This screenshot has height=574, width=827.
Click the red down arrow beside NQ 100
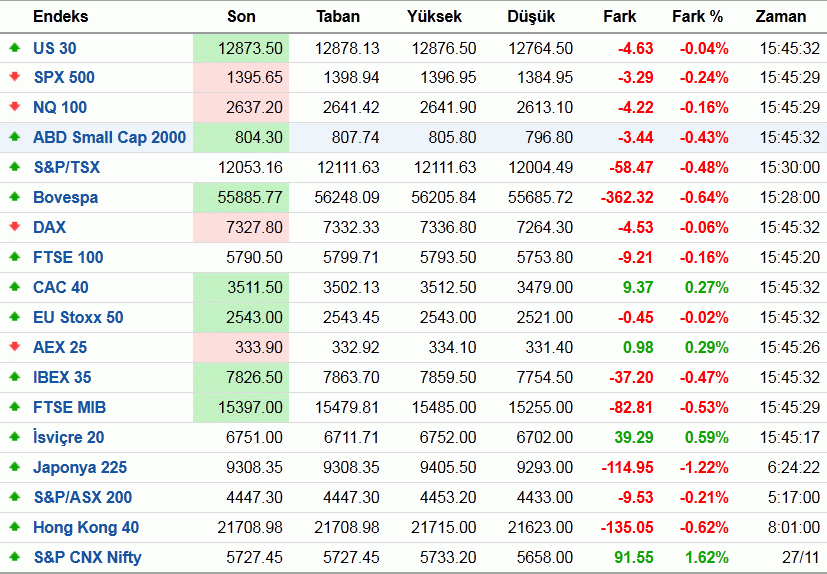pos(15,107)
